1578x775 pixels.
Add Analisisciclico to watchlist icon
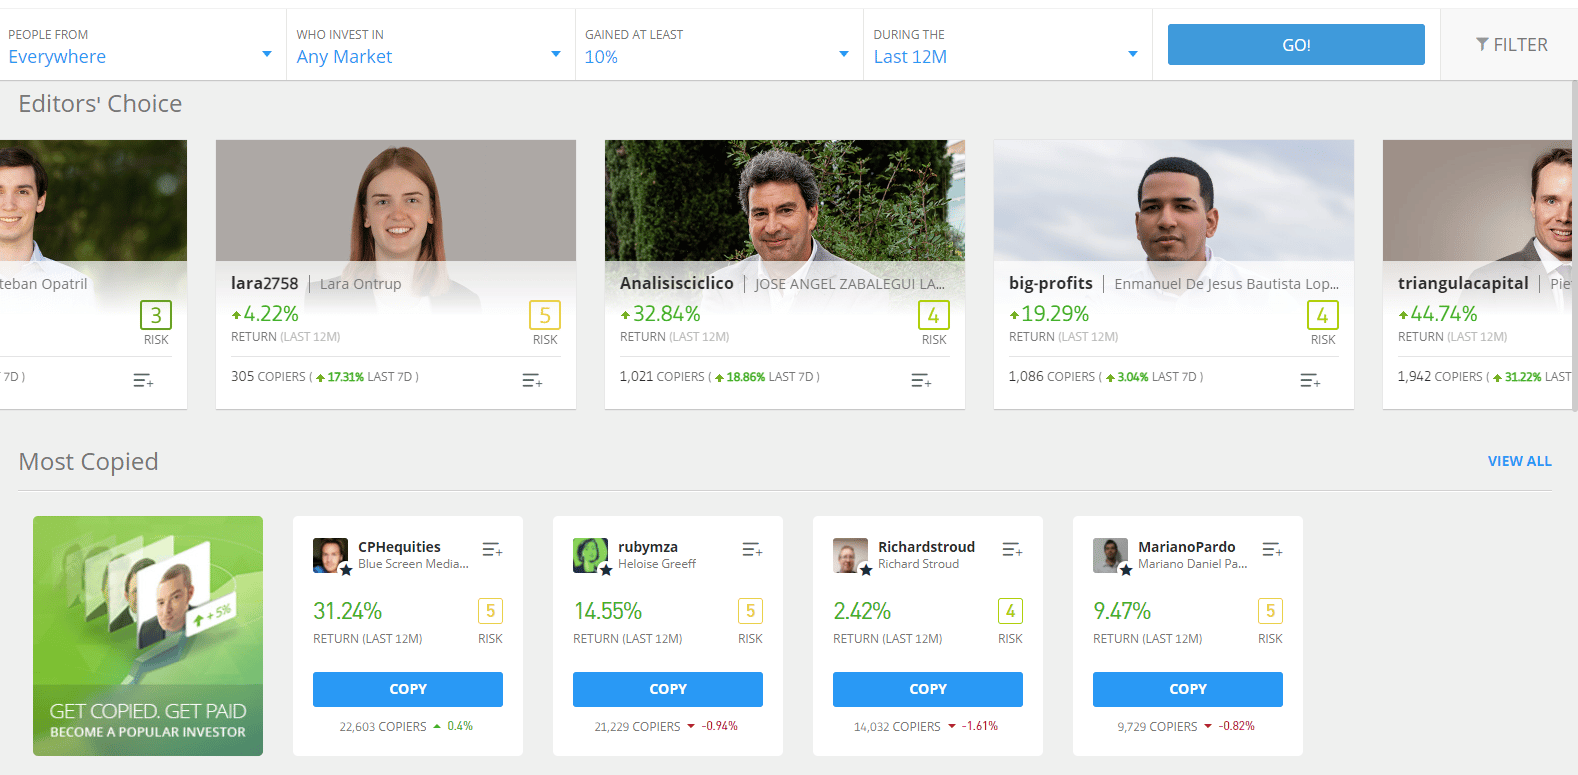click(x=921, y=380)
